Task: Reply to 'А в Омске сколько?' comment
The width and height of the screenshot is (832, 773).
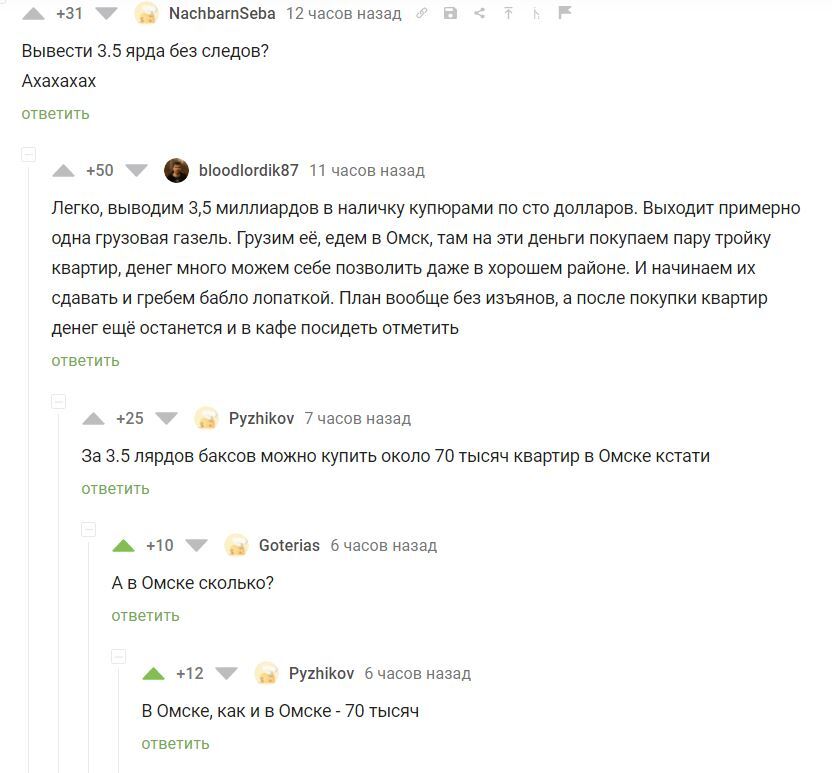Action: tap(145, 615)
